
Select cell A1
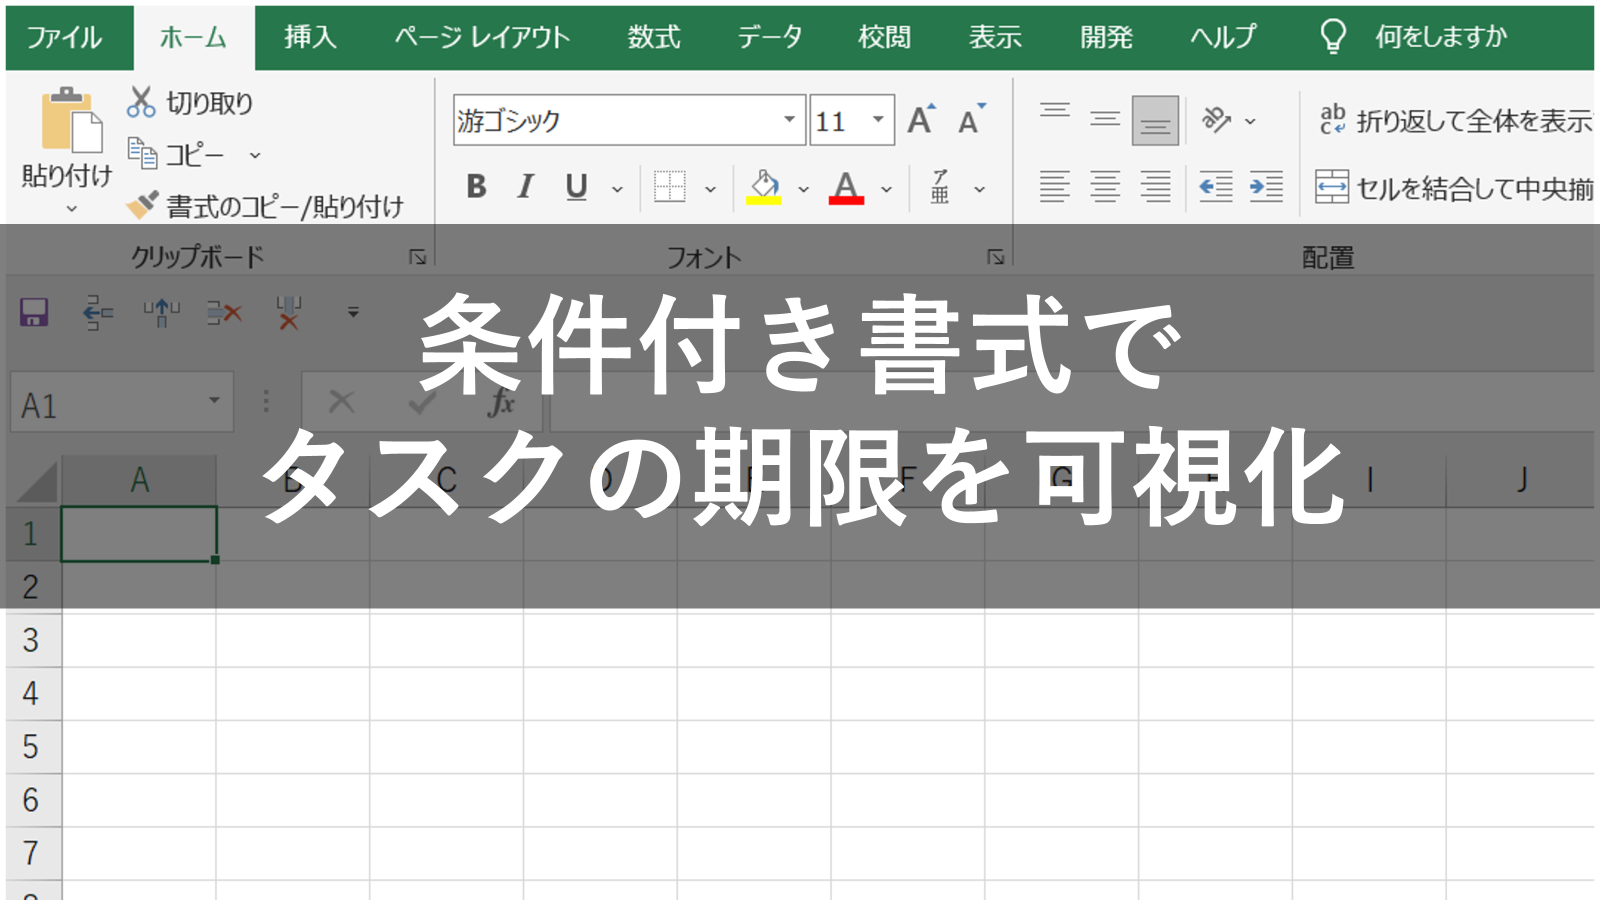click(x=139, y=534)
